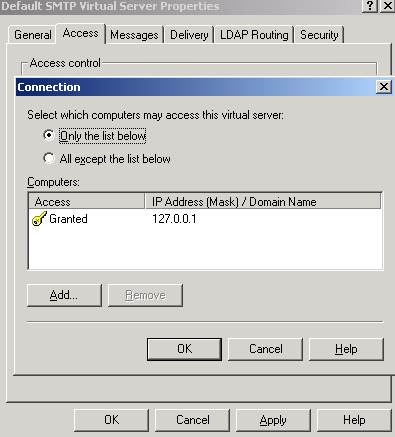Click Add... to add a computer
The height and width of the screenshot is (437, 395).
click(x=64, y=295)
